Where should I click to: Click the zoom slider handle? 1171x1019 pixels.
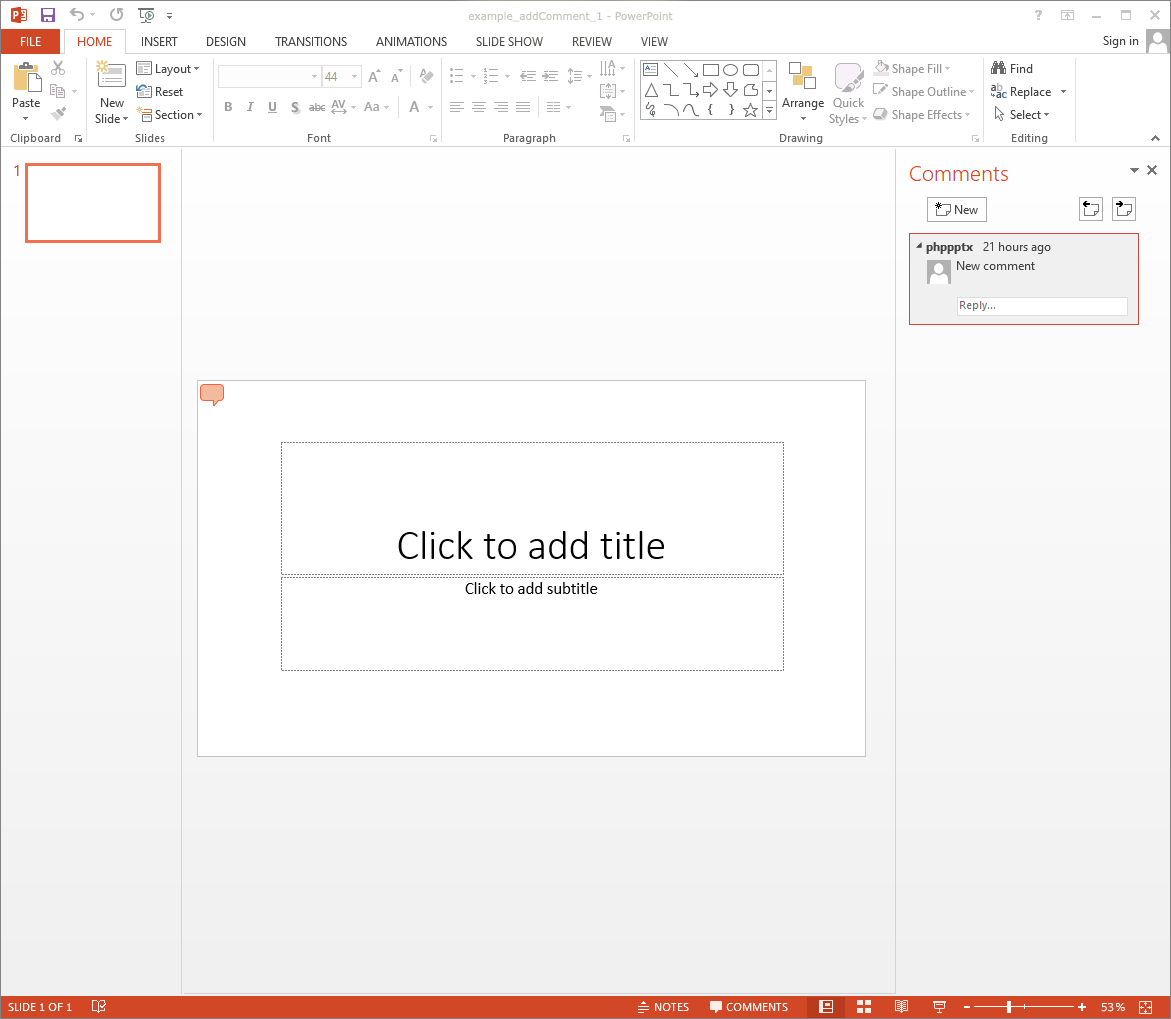point(1009,1007)
